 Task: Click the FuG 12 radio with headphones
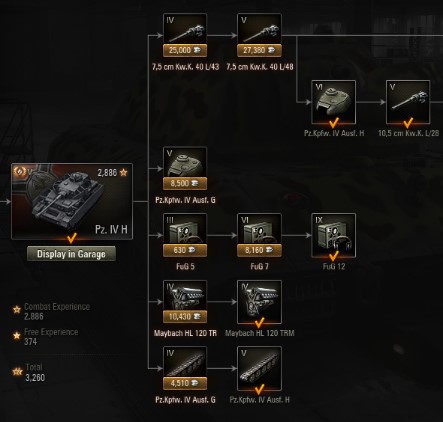tap(333, 235)
